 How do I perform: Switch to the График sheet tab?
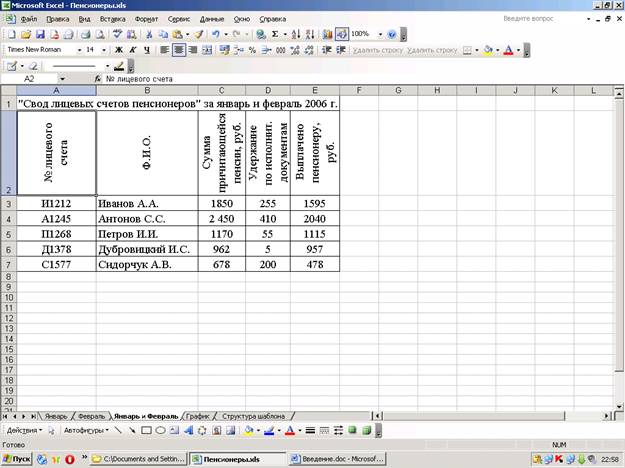(197, 414)
